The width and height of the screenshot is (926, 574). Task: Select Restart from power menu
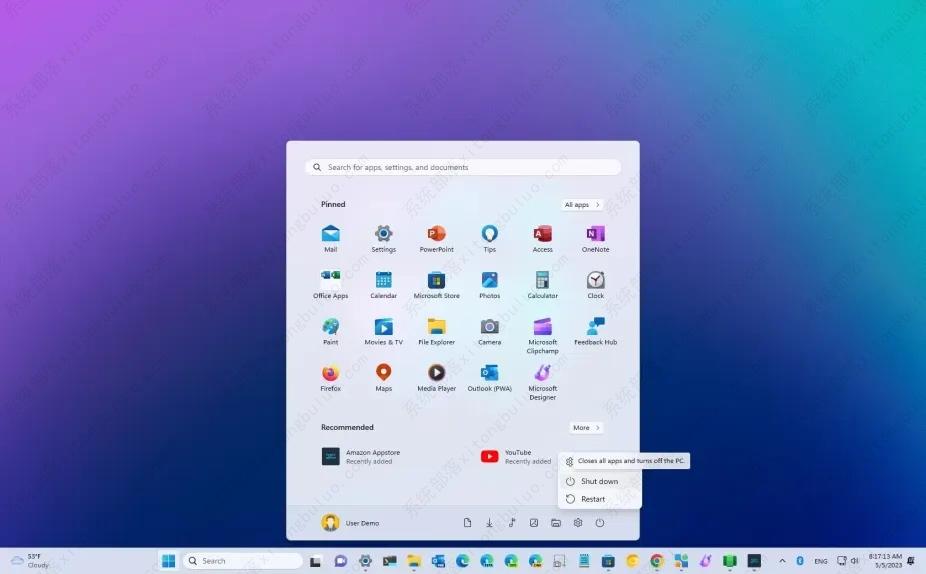click(599, 499)
